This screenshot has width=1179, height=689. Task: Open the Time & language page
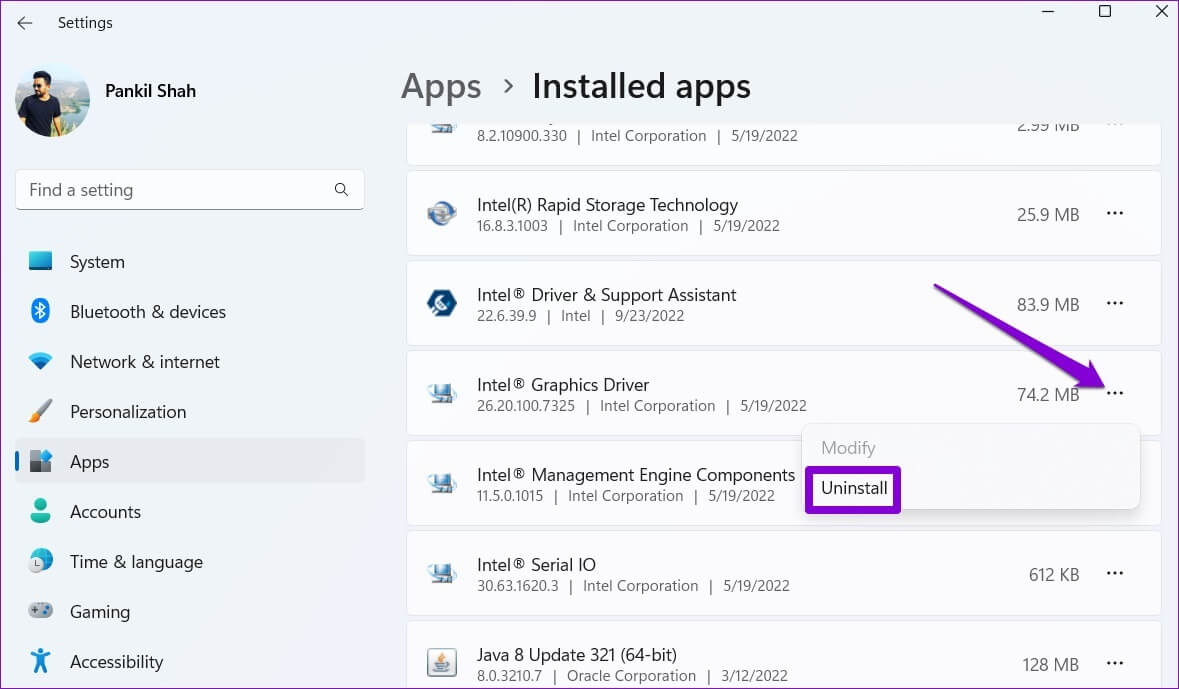(136, 562)
